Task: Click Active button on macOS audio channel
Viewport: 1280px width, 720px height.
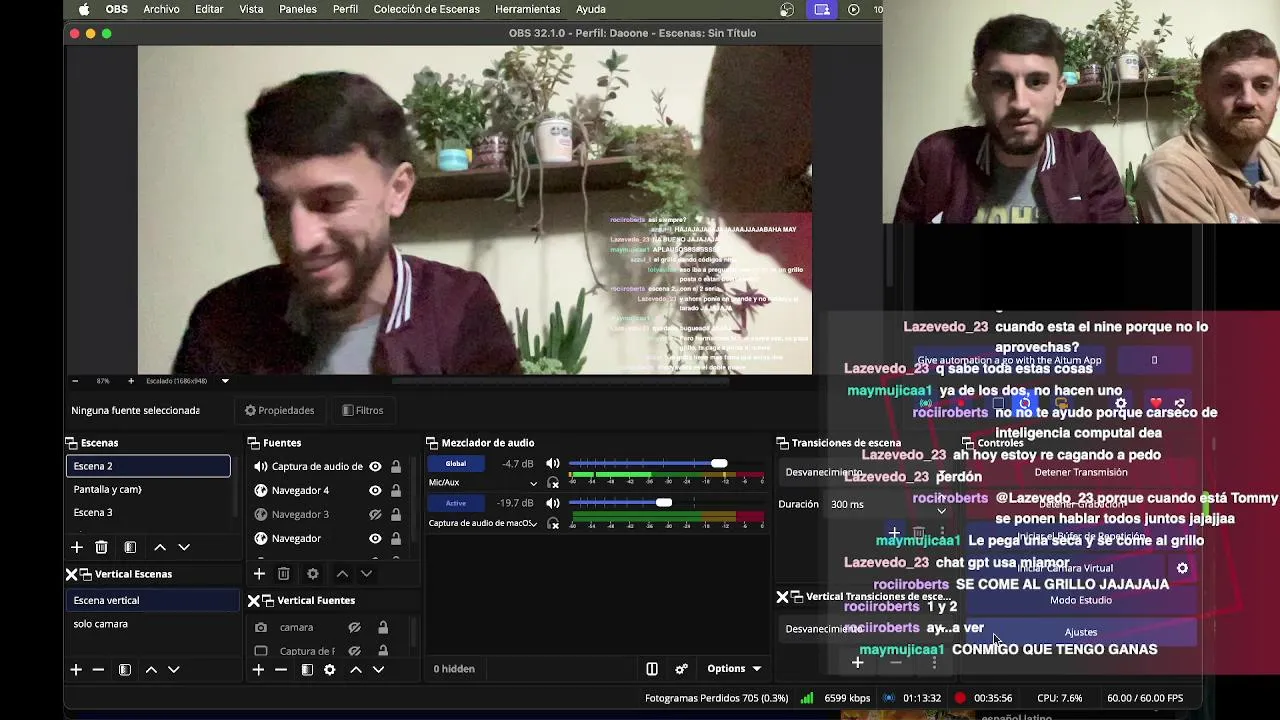Action: pos(455,504)
